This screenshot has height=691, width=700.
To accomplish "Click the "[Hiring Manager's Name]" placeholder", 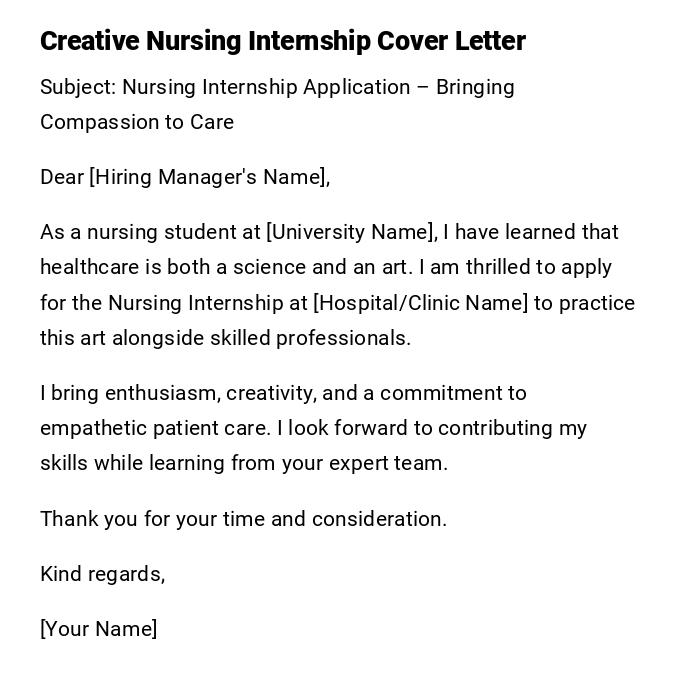I will coord(208,177).
